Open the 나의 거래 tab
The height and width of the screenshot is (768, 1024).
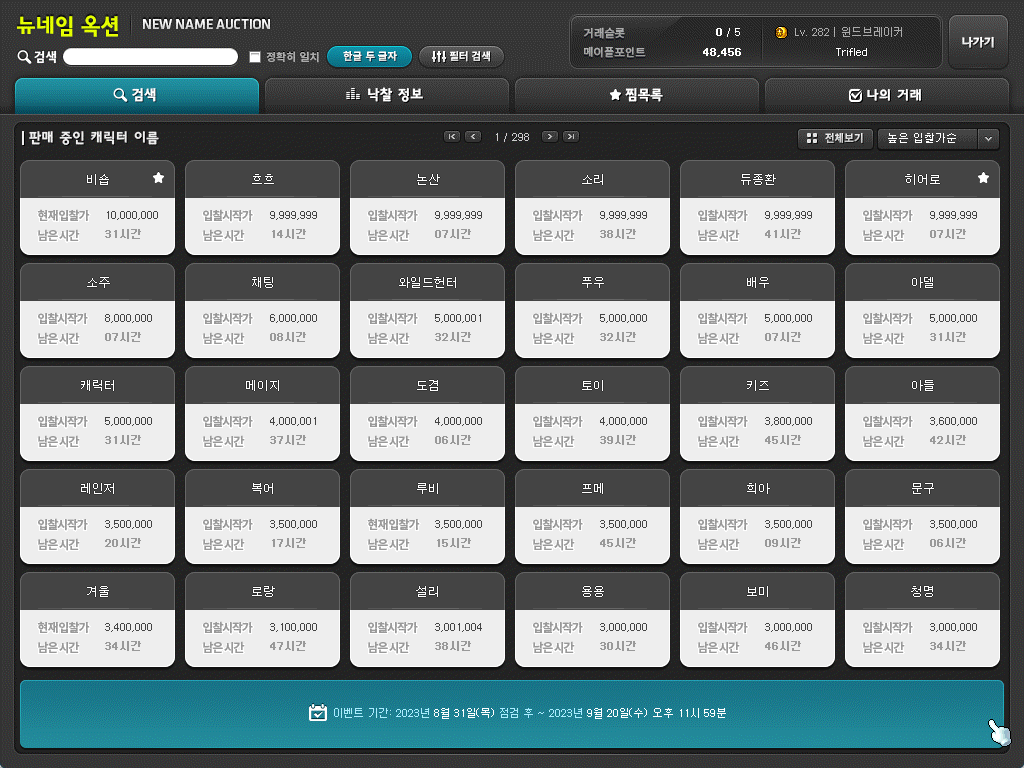click(x=885, y=95)
